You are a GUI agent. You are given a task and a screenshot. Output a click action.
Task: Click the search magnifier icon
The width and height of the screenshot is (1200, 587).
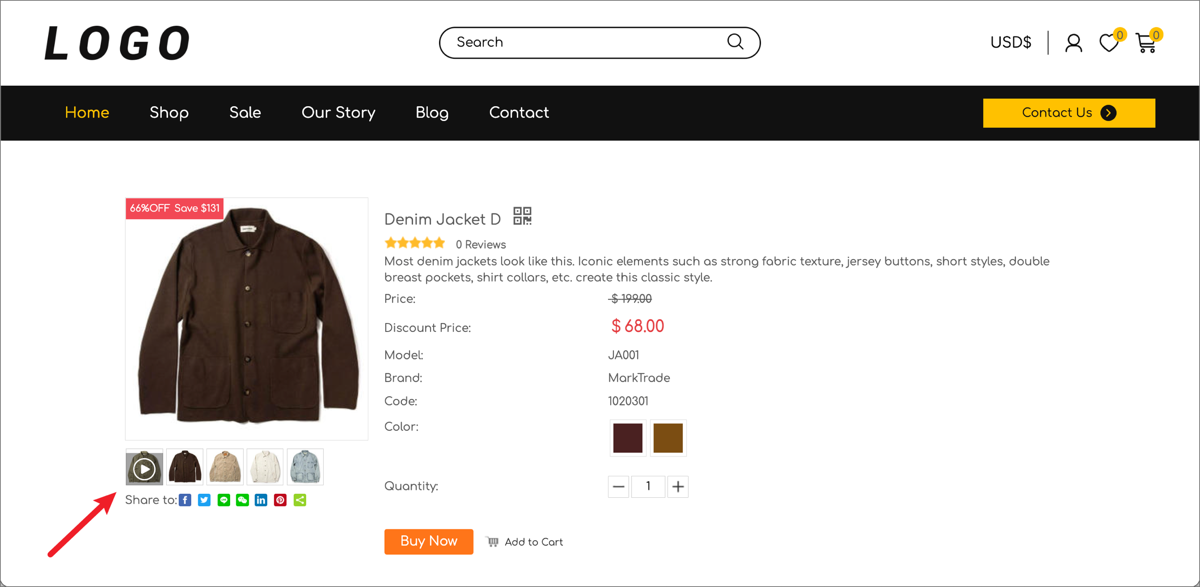pyautogui.click(x=735, y=42)
